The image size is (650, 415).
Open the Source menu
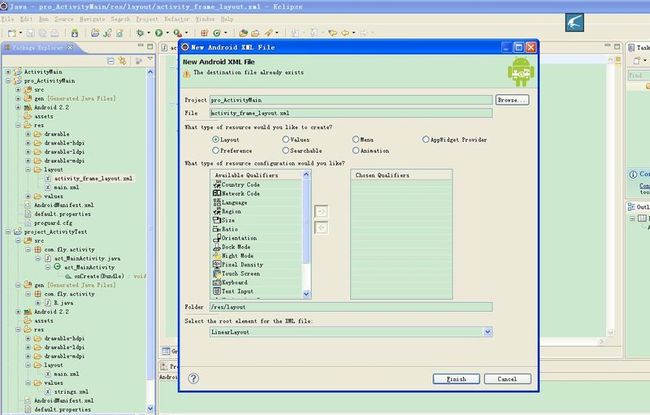64,19
